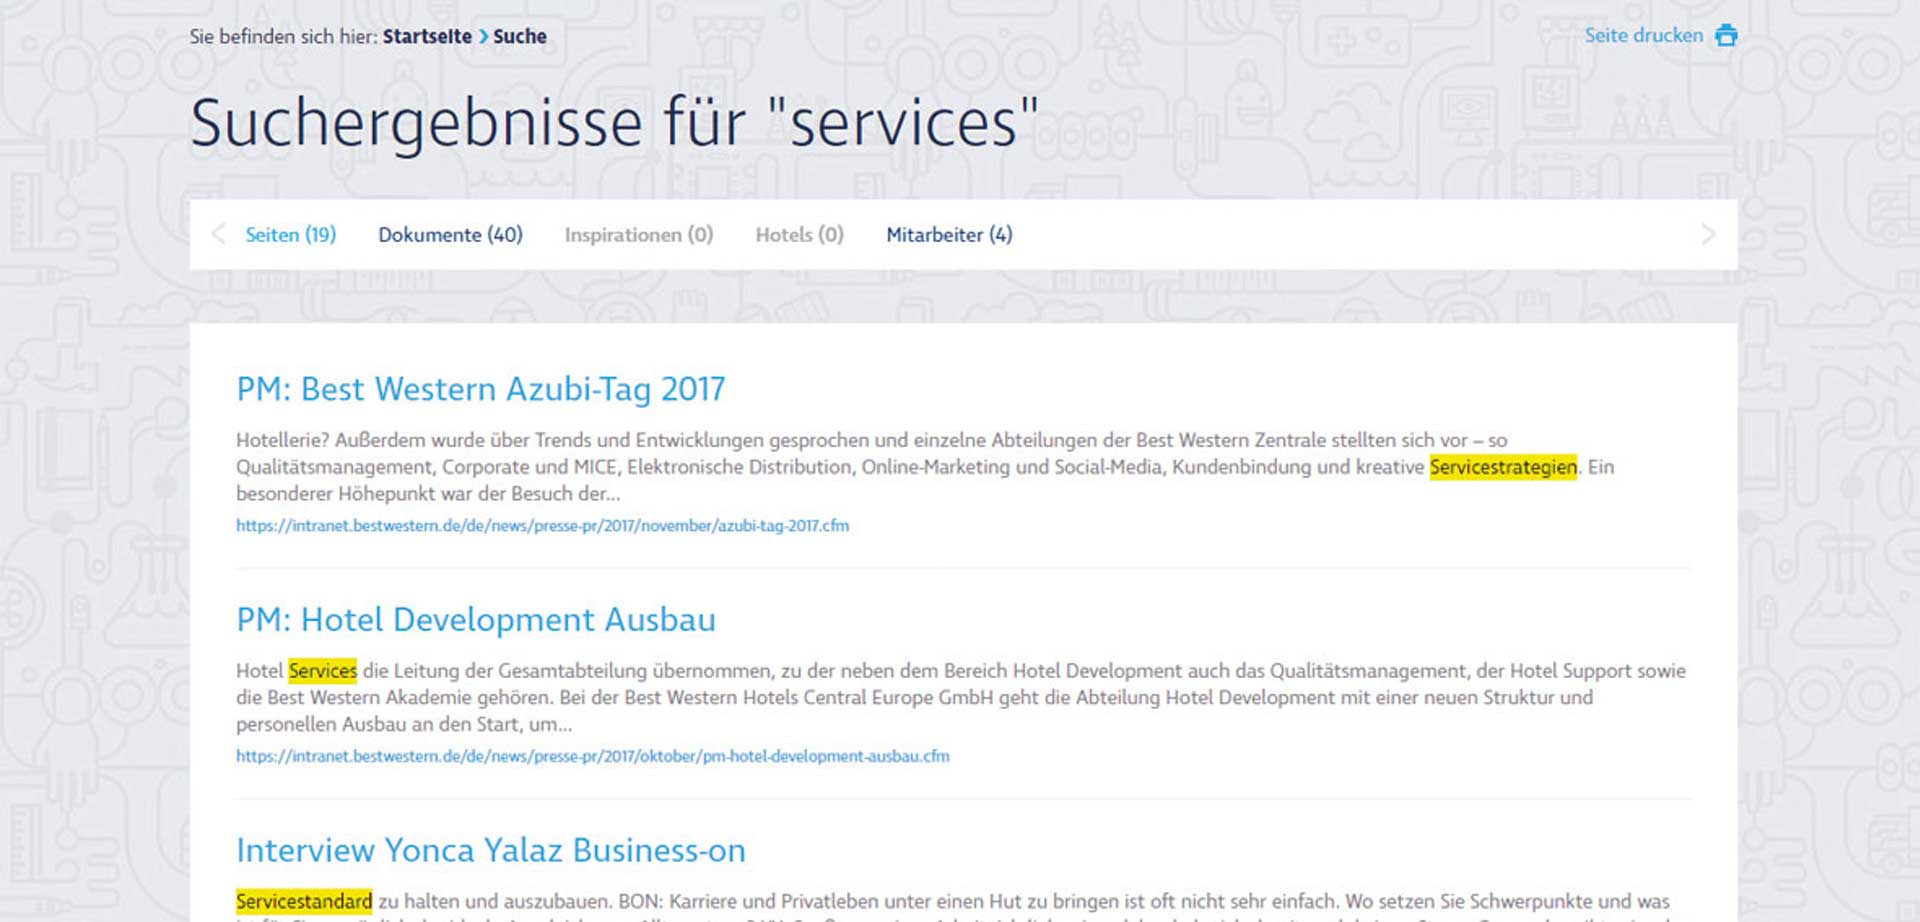The width and height of the screenshot is (1920, 922).
Task: Click the highlighted word Servicestrategien
Action: pos(1502,467)
